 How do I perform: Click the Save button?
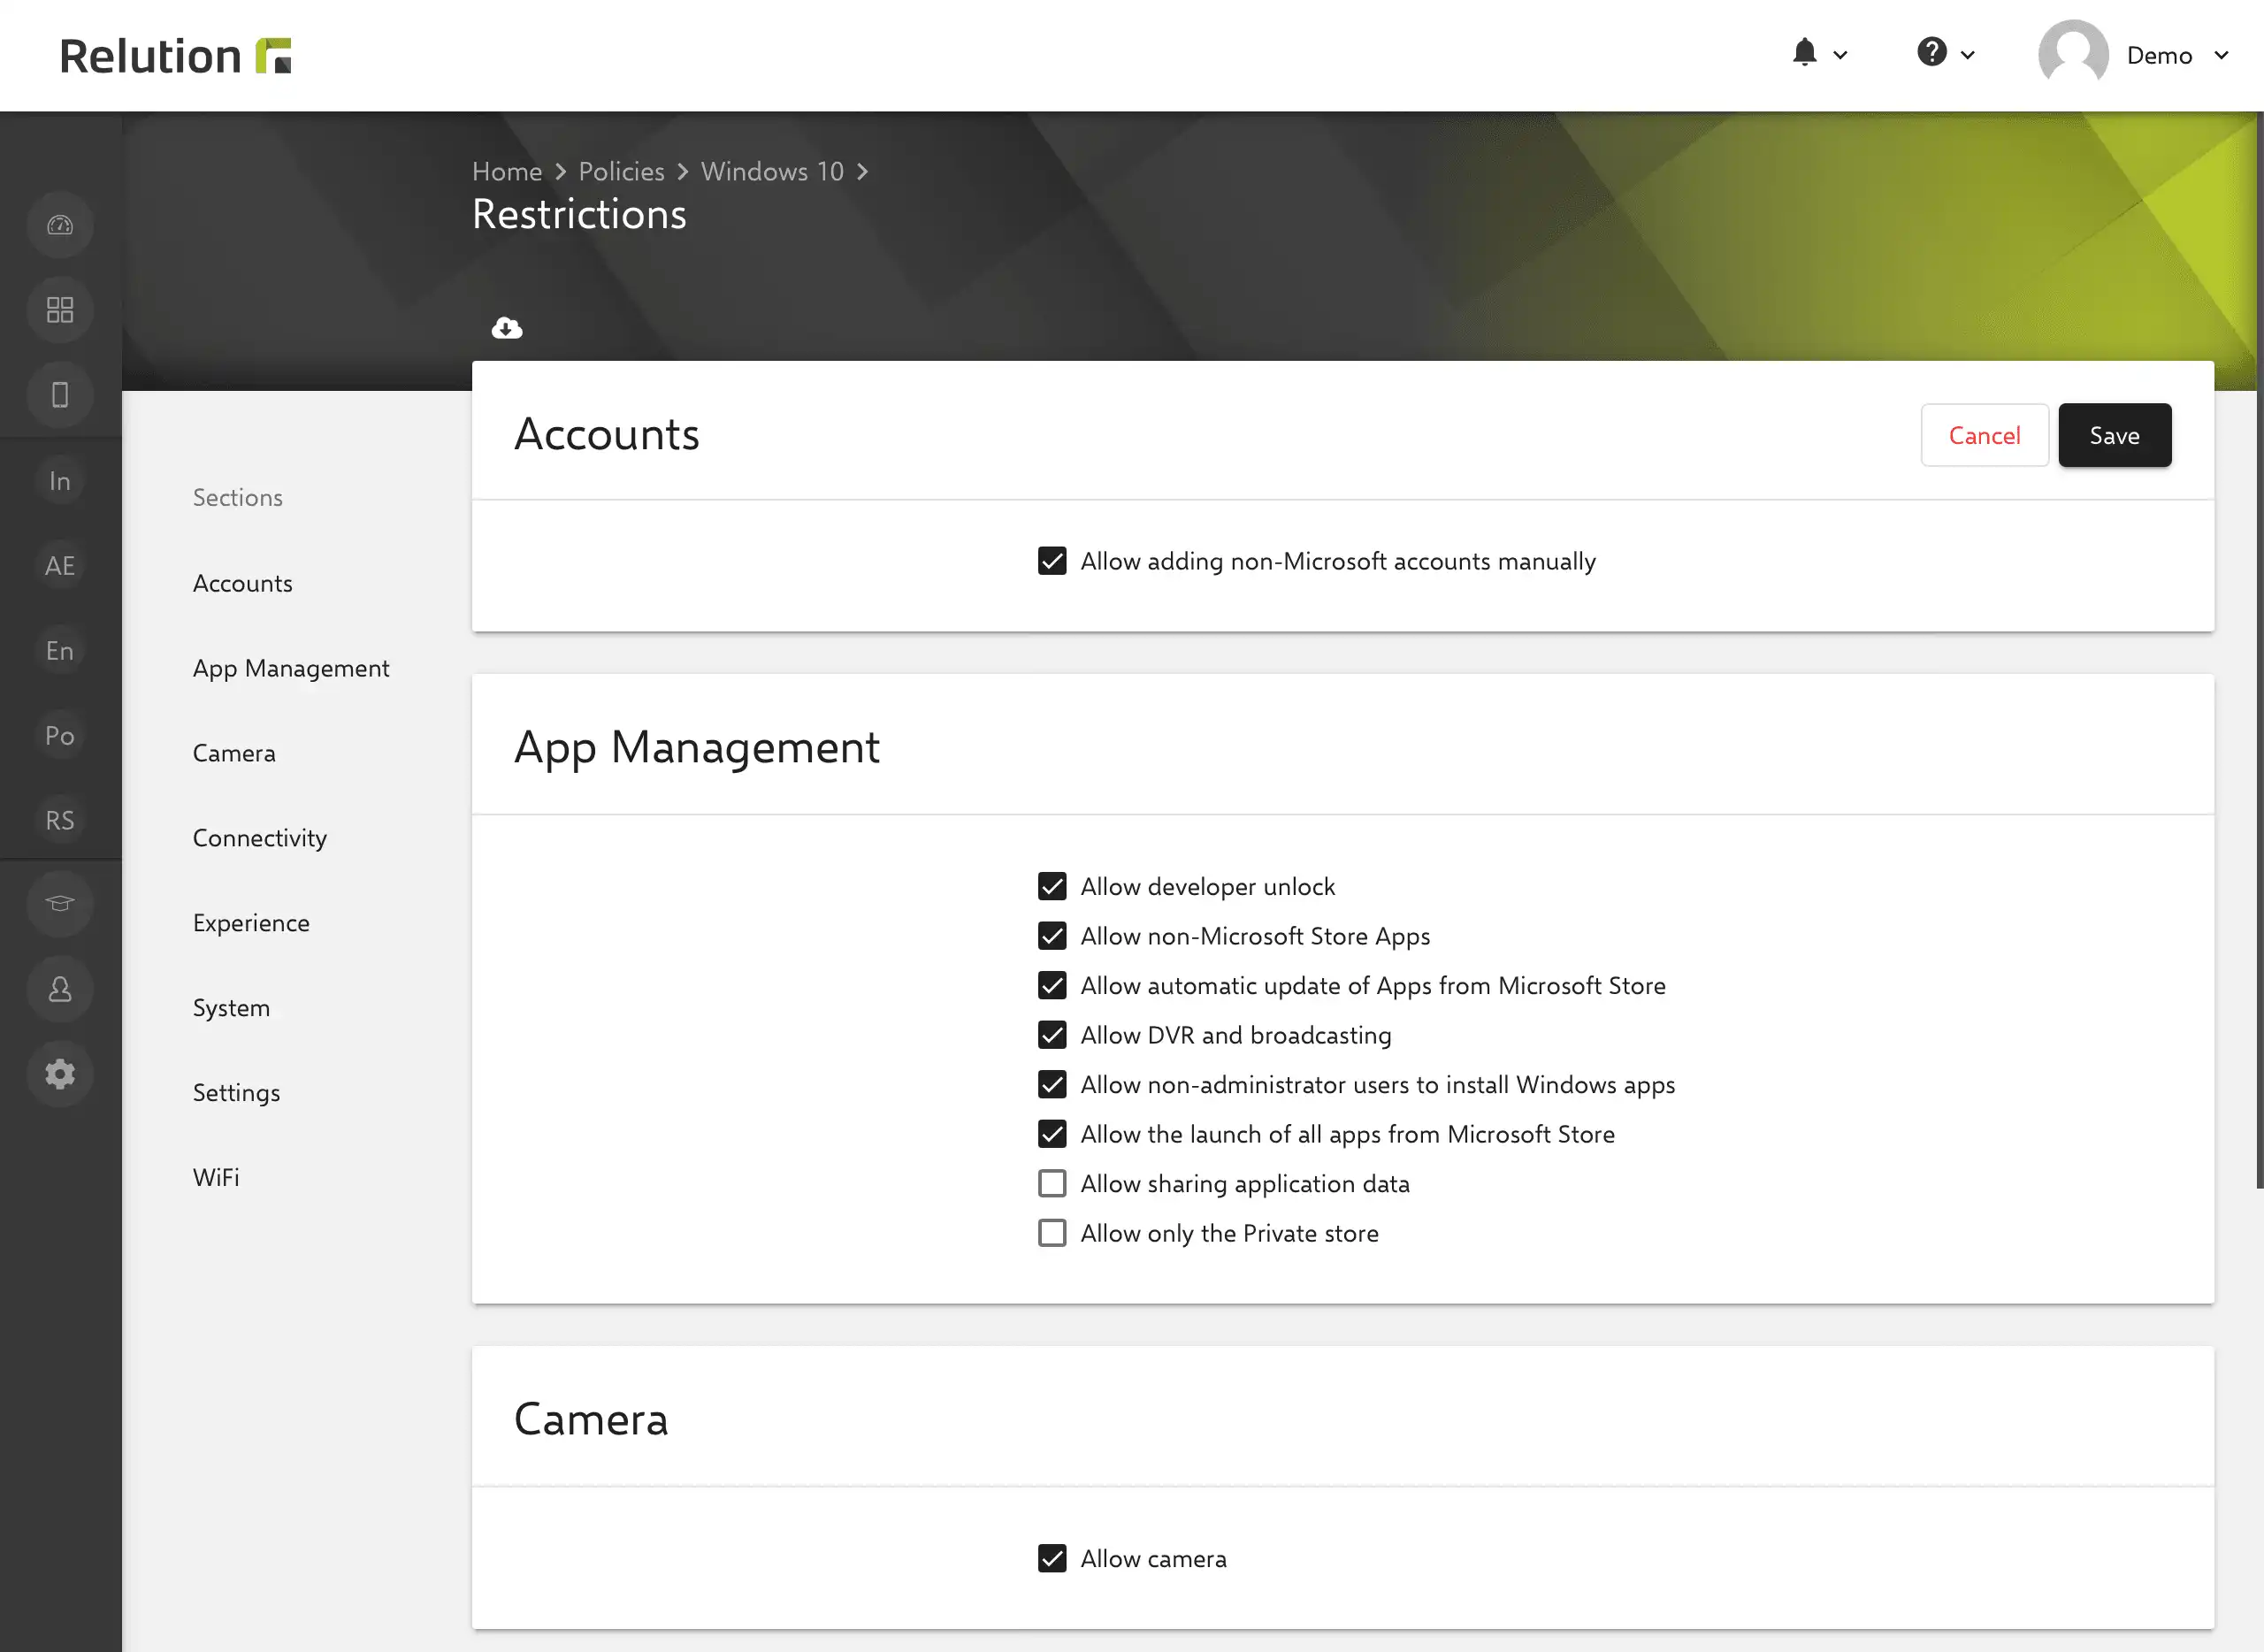[2114, 435]
